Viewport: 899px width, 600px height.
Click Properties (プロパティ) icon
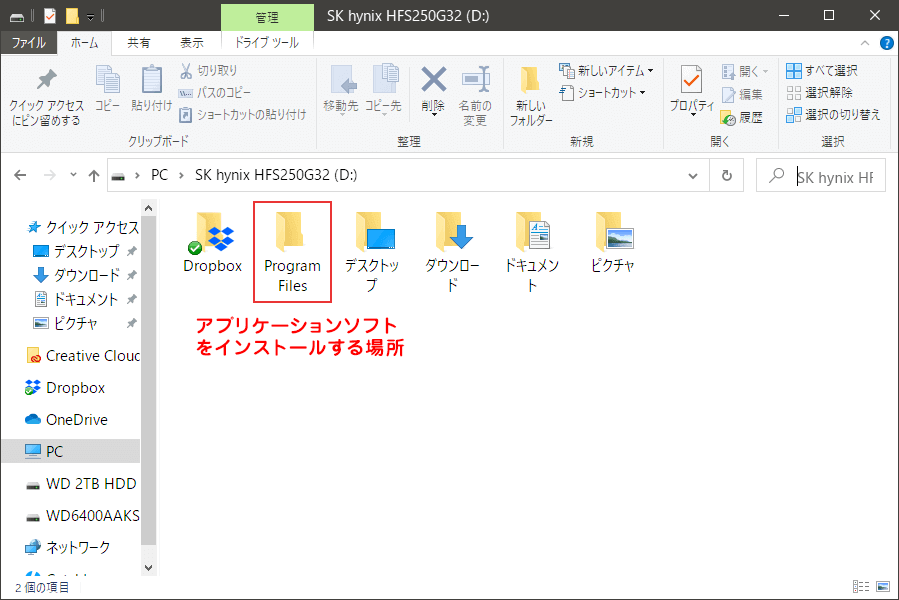tap(692, 91)
